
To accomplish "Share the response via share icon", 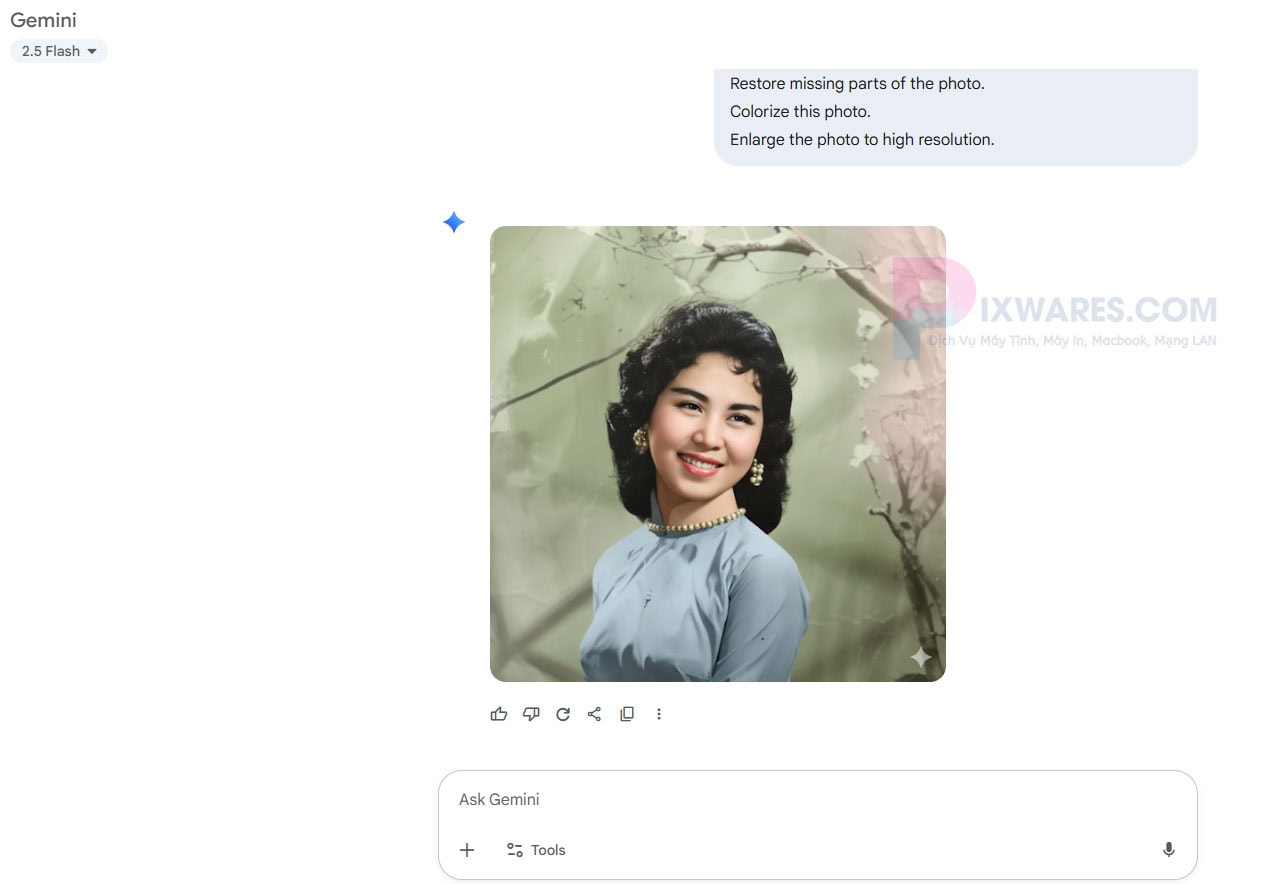I will pos(594,714).
